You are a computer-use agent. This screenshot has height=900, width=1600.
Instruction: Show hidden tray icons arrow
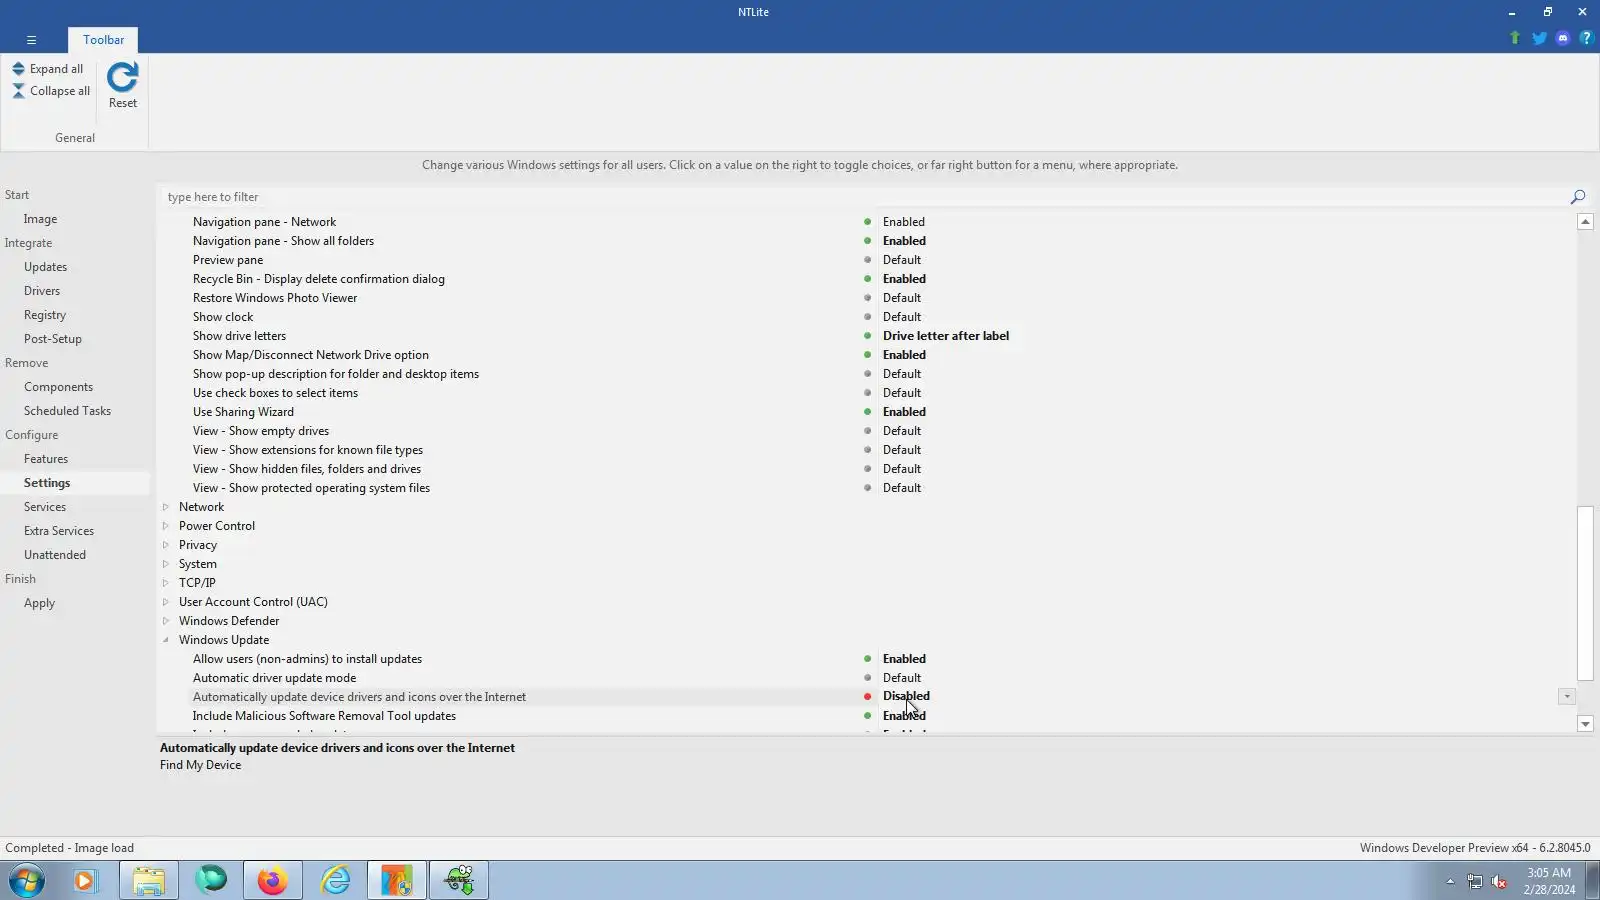1450,881
